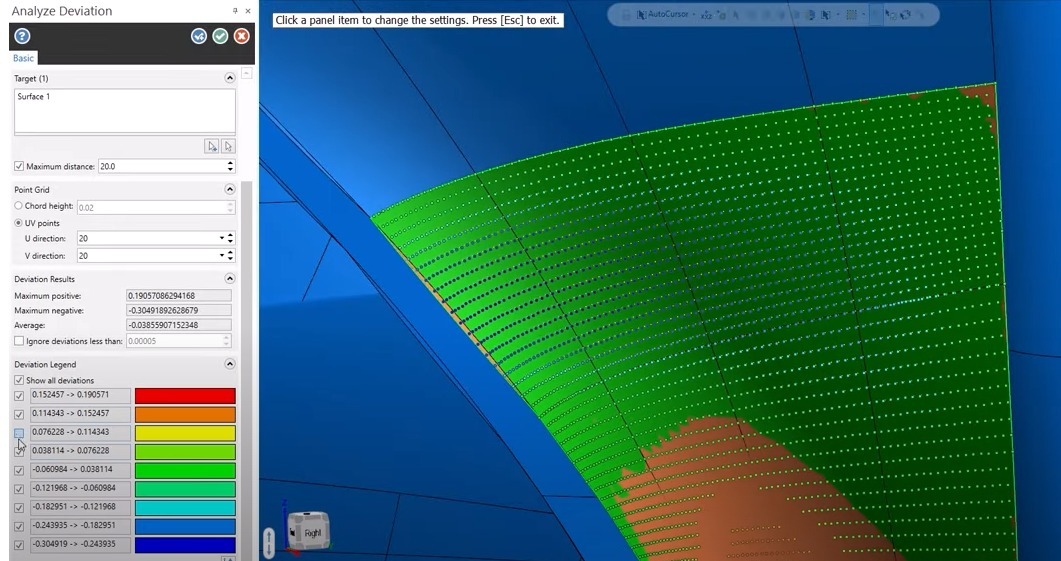Click the selection arrow icon after the AutoCursor group
Screen dimensions: 1061x561
click(x=827, y=14)
